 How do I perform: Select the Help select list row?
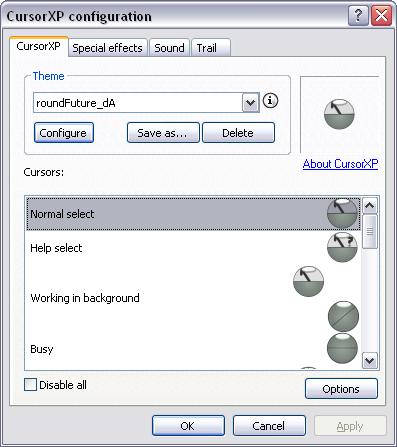193,248
